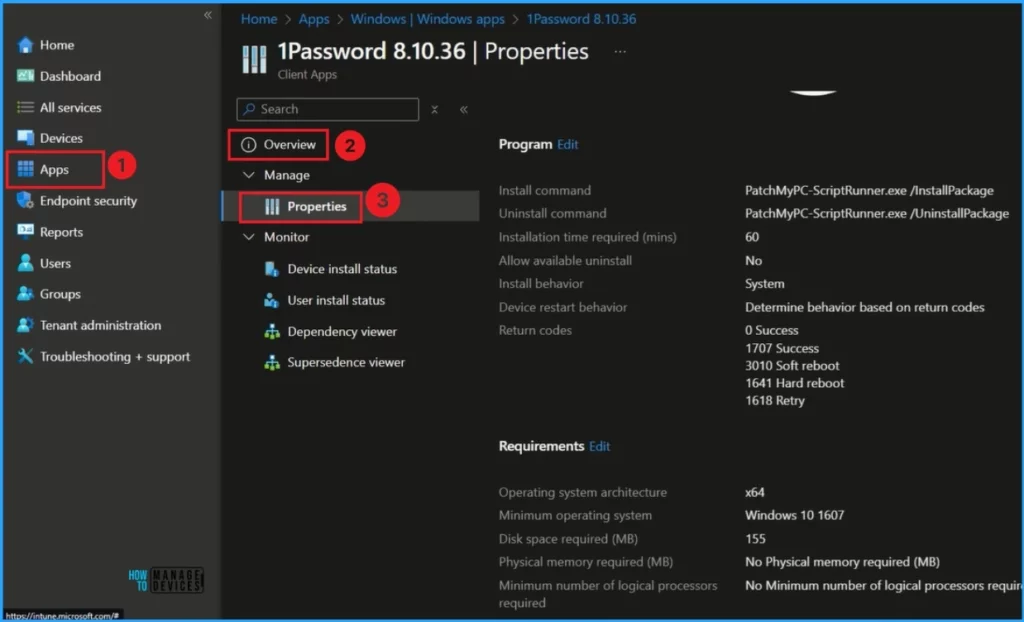Viewport: 1024px width, 622px height.
Task: Click 1Password 8.10.36 breadcrumb link
Action: point(581,19)
